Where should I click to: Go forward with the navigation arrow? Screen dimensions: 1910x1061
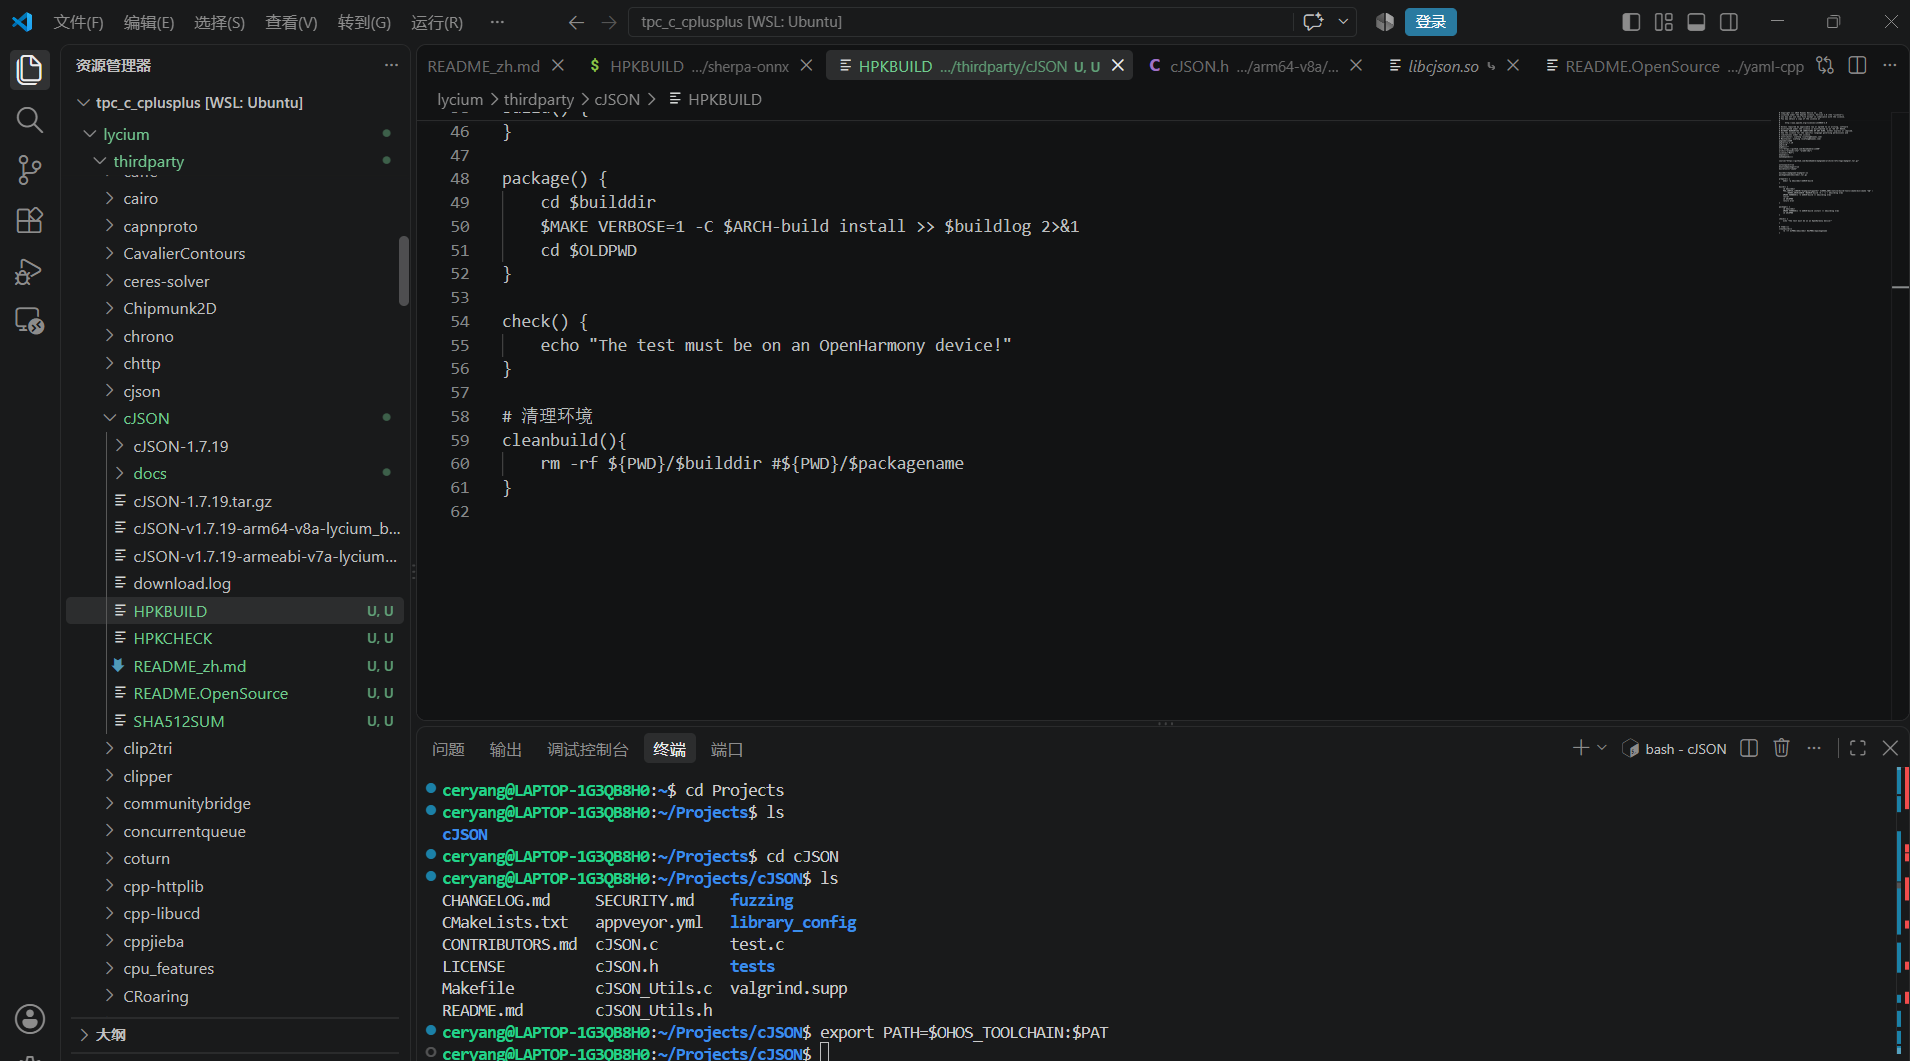(x=609, y=22)
